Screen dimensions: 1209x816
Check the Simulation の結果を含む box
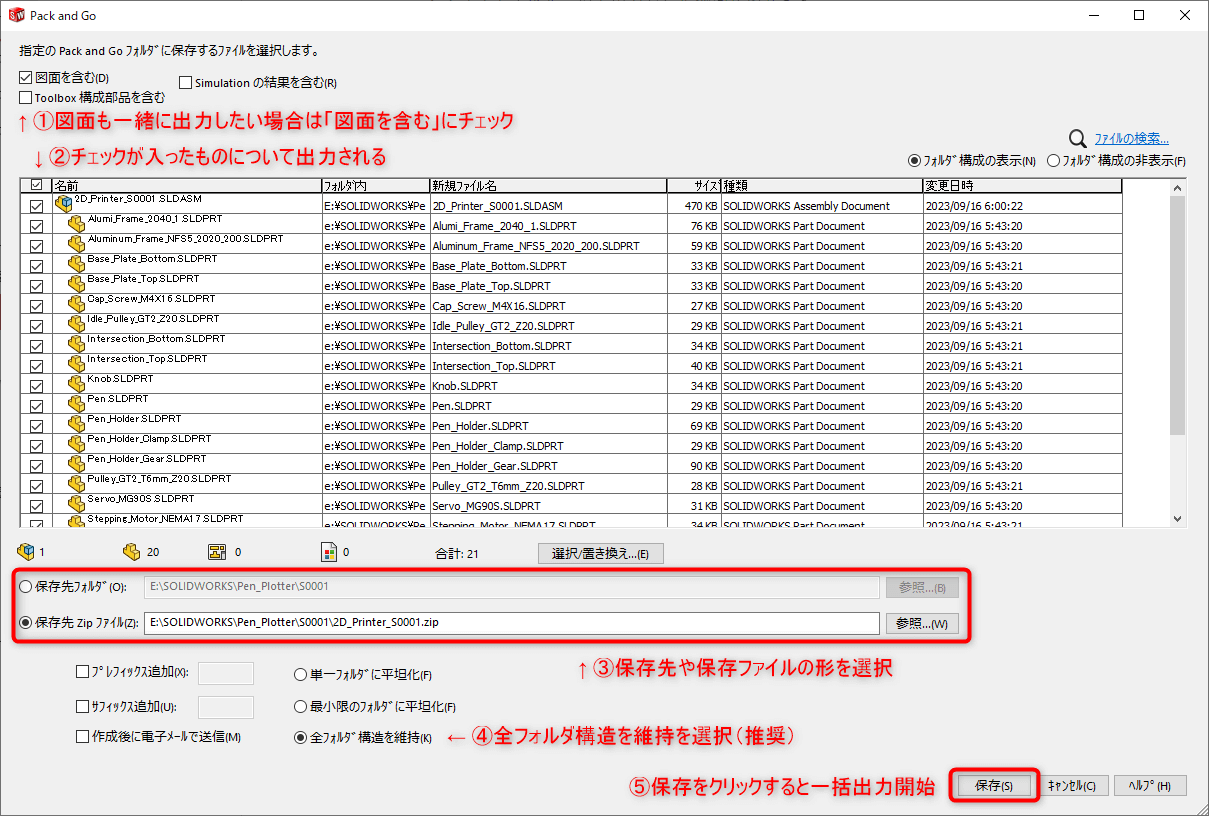click(184, 82)
